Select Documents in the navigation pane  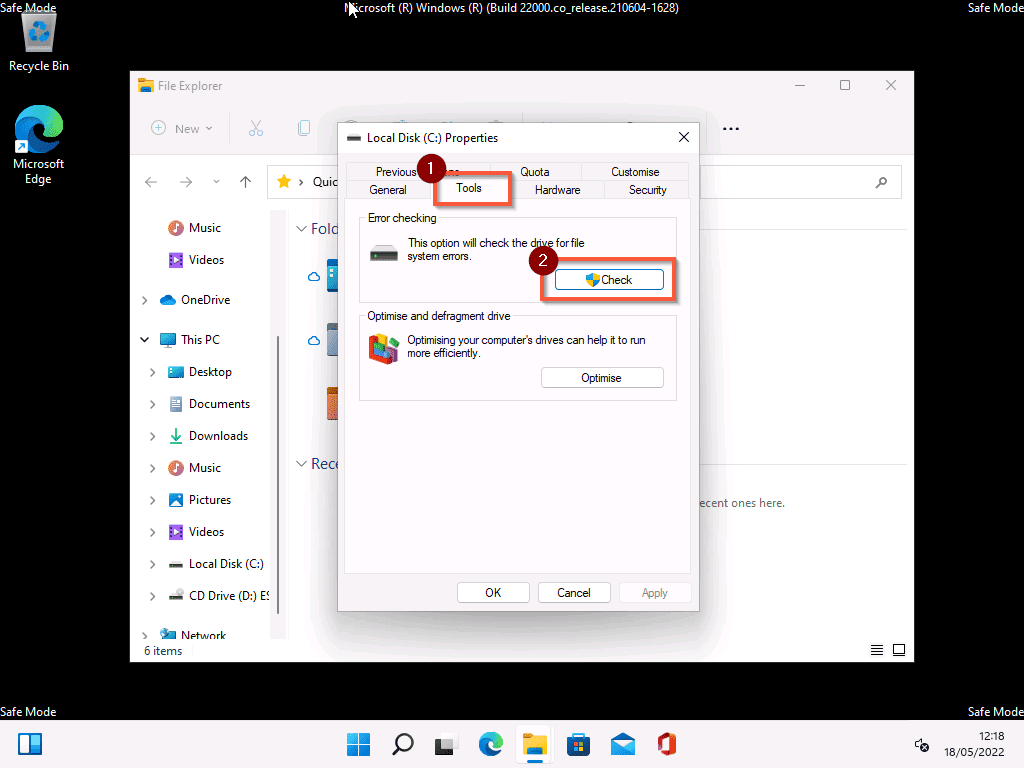(221, 403)
